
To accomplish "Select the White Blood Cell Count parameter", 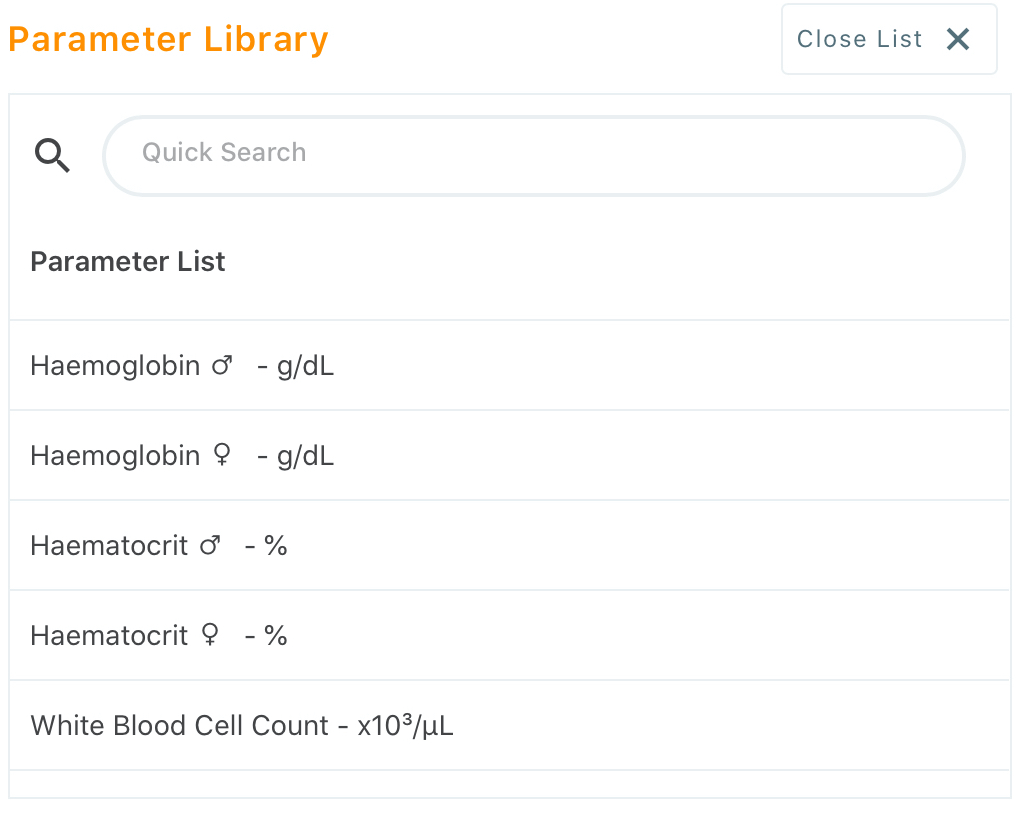I will 242,725.
